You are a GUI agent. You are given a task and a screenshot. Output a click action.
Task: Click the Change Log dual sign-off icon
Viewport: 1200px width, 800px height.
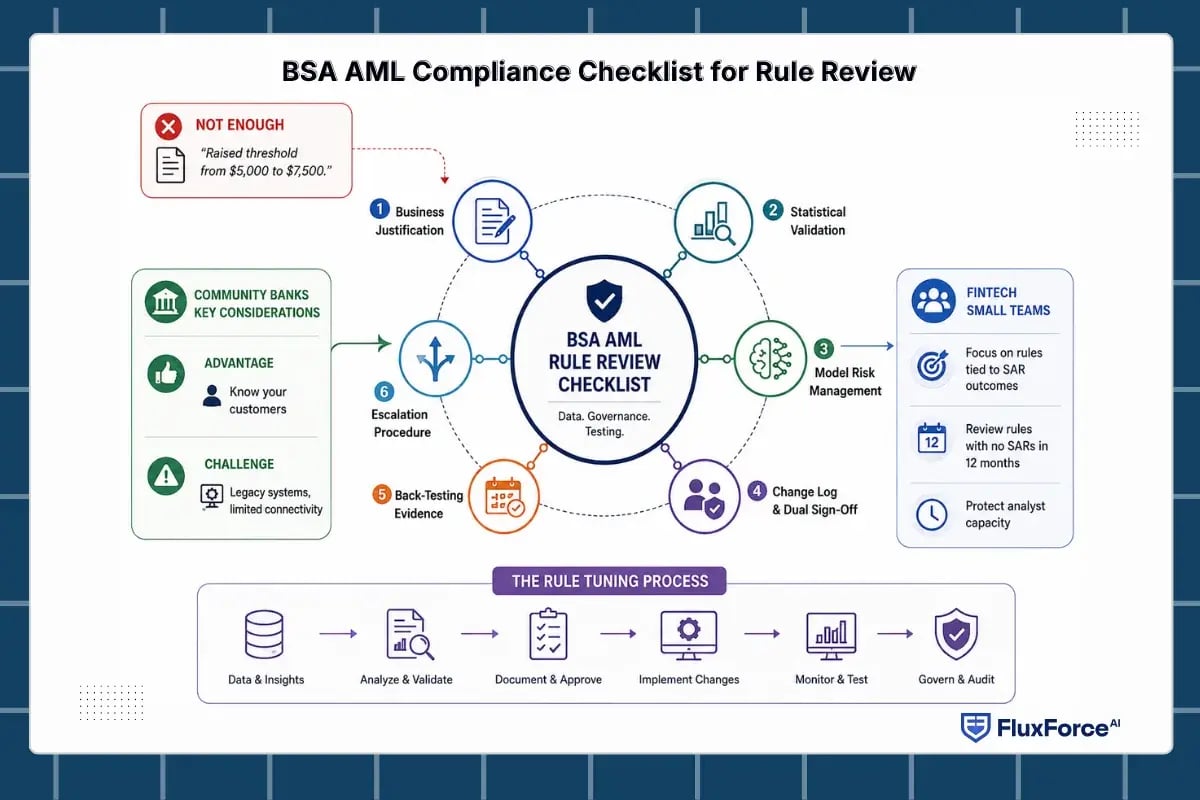coord(703,496)
